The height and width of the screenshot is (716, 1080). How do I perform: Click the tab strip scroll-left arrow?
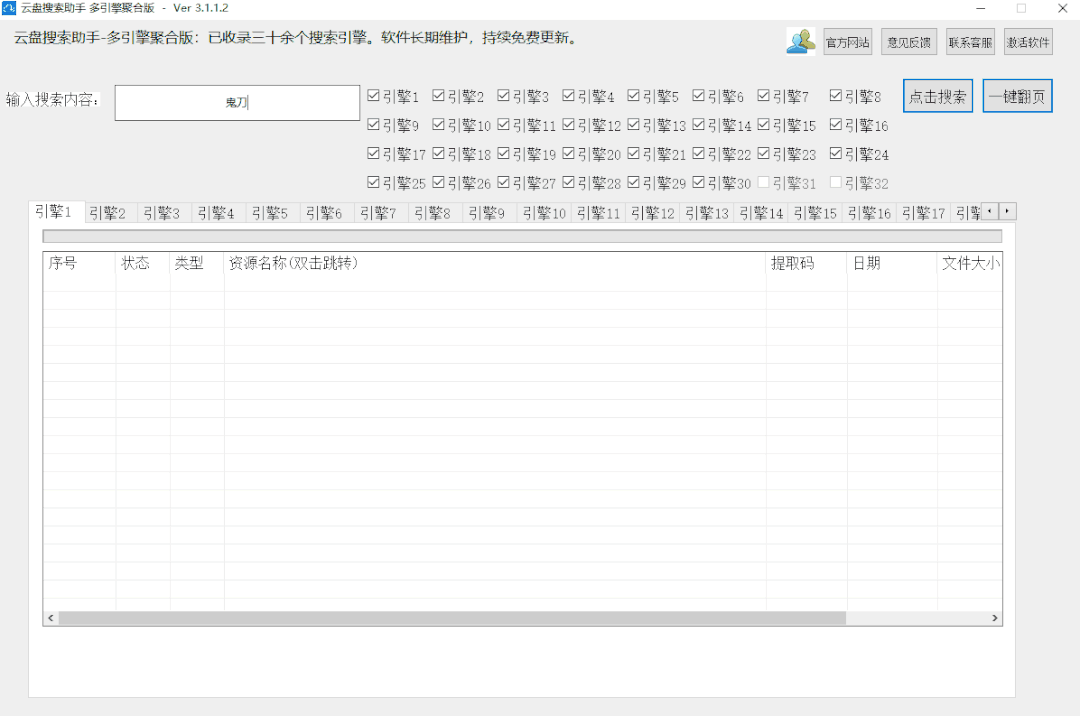point(989,211)
